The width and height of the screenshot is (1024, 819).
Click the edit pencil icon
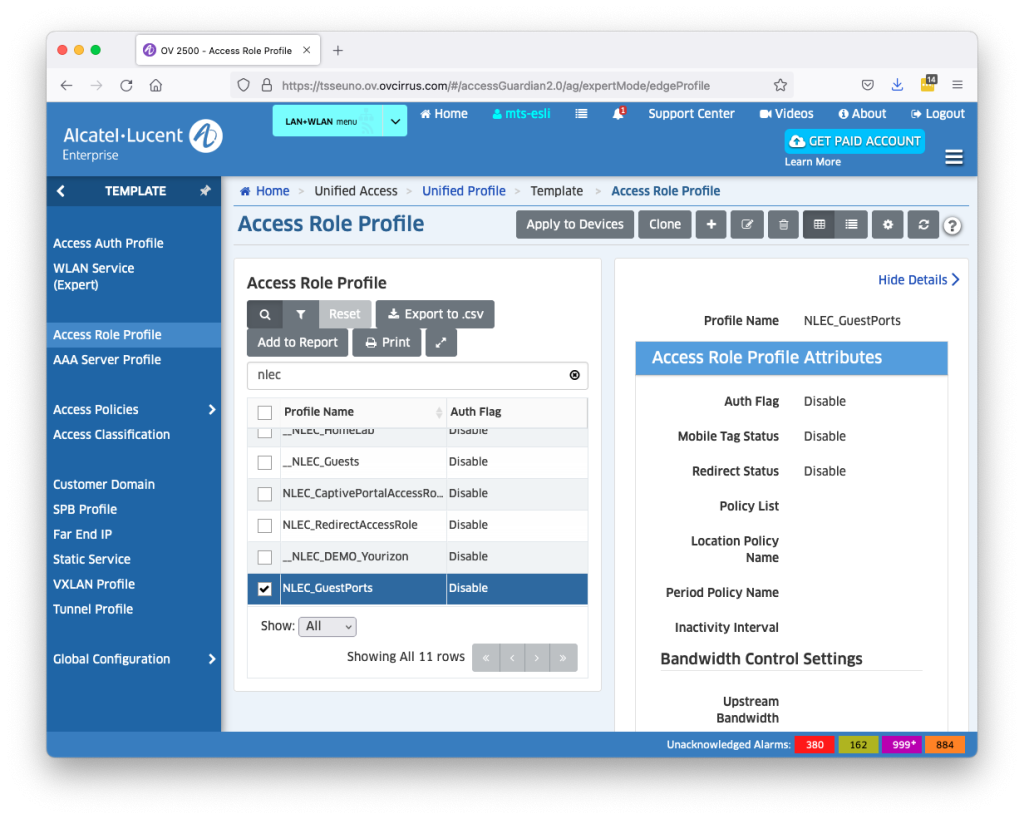point(747,225)
